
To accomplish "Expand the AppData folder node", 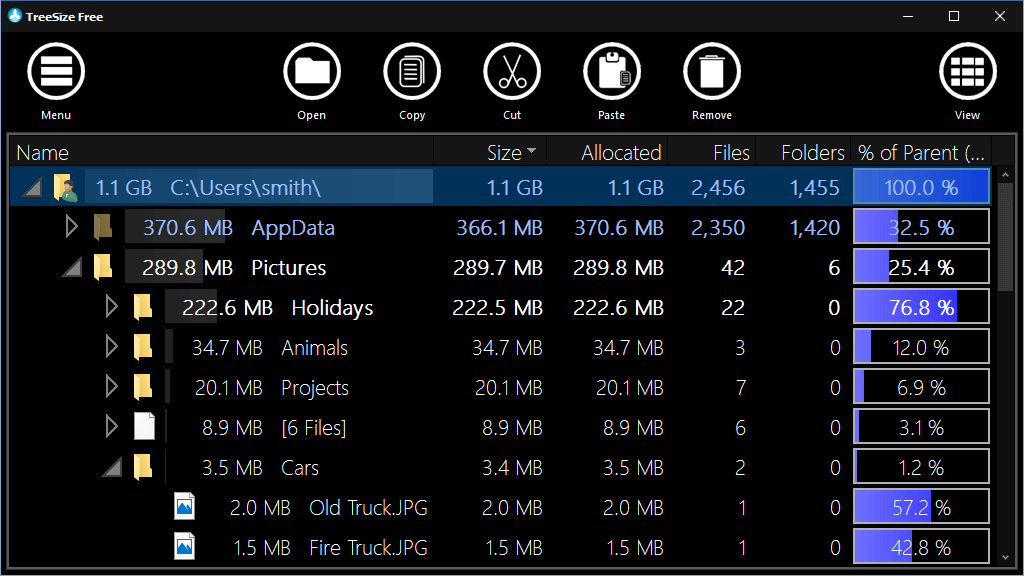I will [x=71, y=228].
